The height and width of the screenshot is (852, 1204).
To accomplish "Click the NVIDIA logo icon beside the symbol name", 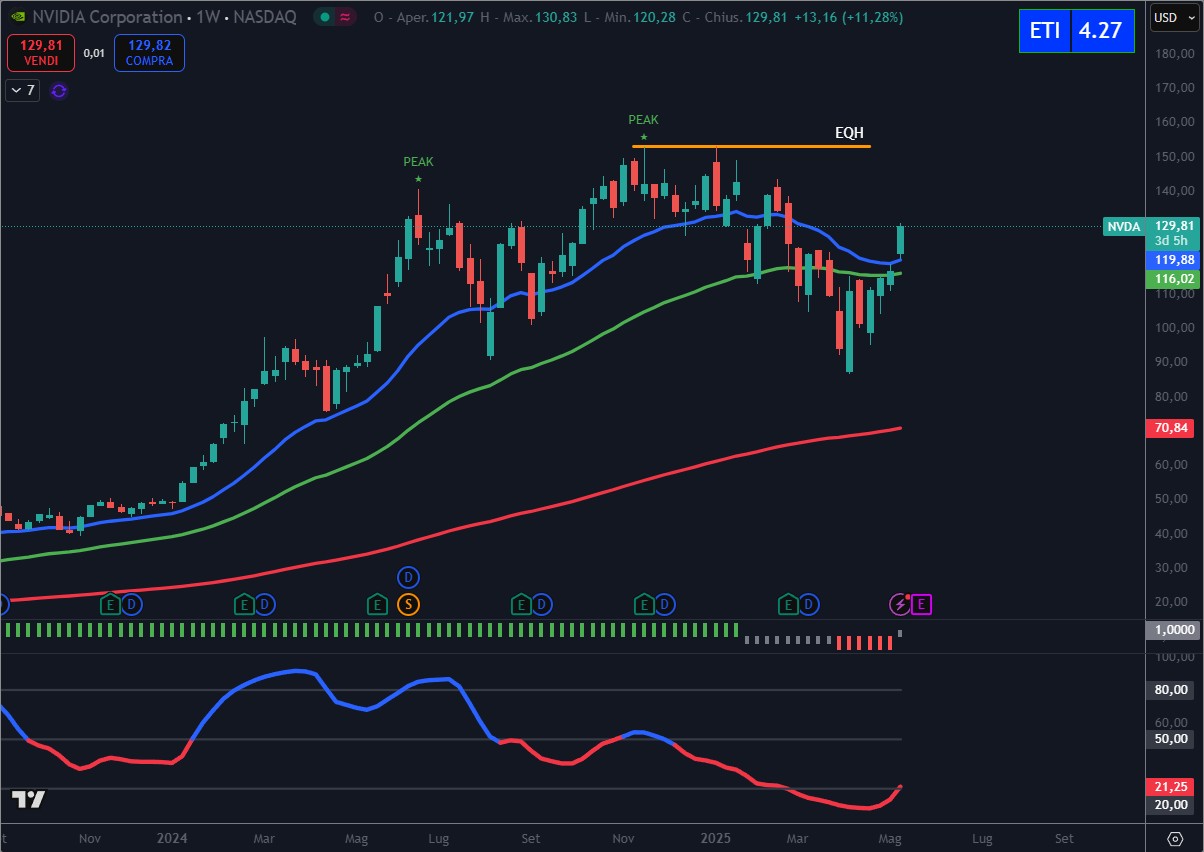I will pos(18,17).
